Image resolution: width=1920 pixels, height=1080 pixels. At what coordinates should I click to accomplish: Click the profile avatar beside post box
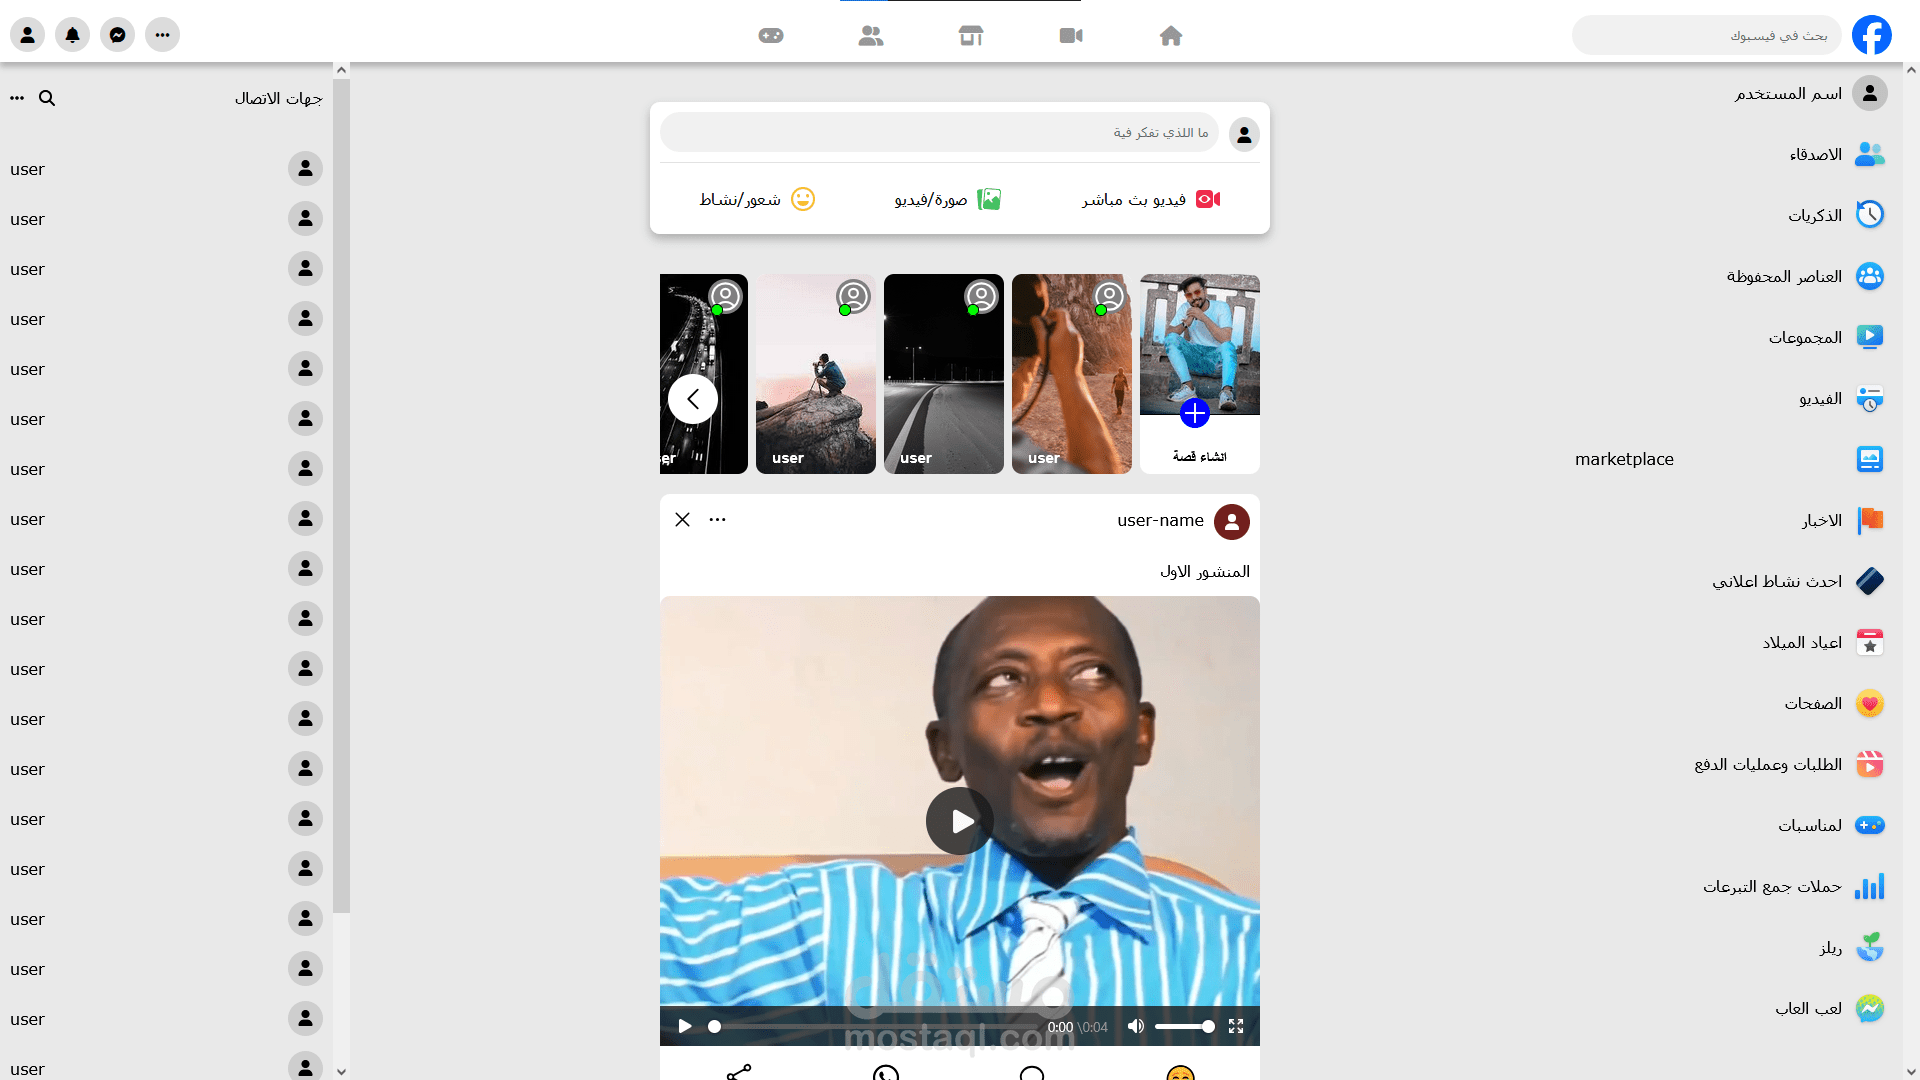pos(1244,134)
